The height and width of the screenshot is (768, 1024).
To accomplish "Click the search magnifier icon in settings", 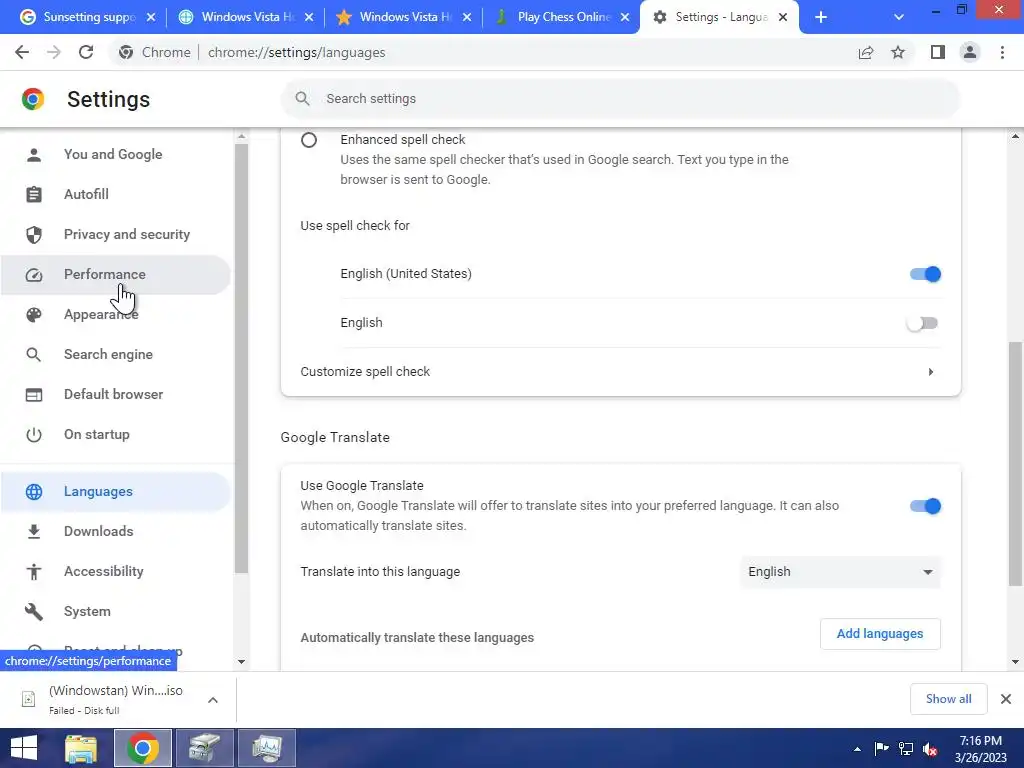I will click(x=302, y=99).
